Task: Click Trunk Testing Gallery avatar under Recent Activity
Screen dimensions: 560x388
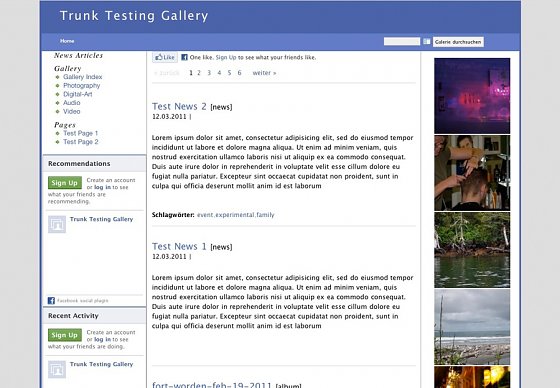Action: pos(57,369)
